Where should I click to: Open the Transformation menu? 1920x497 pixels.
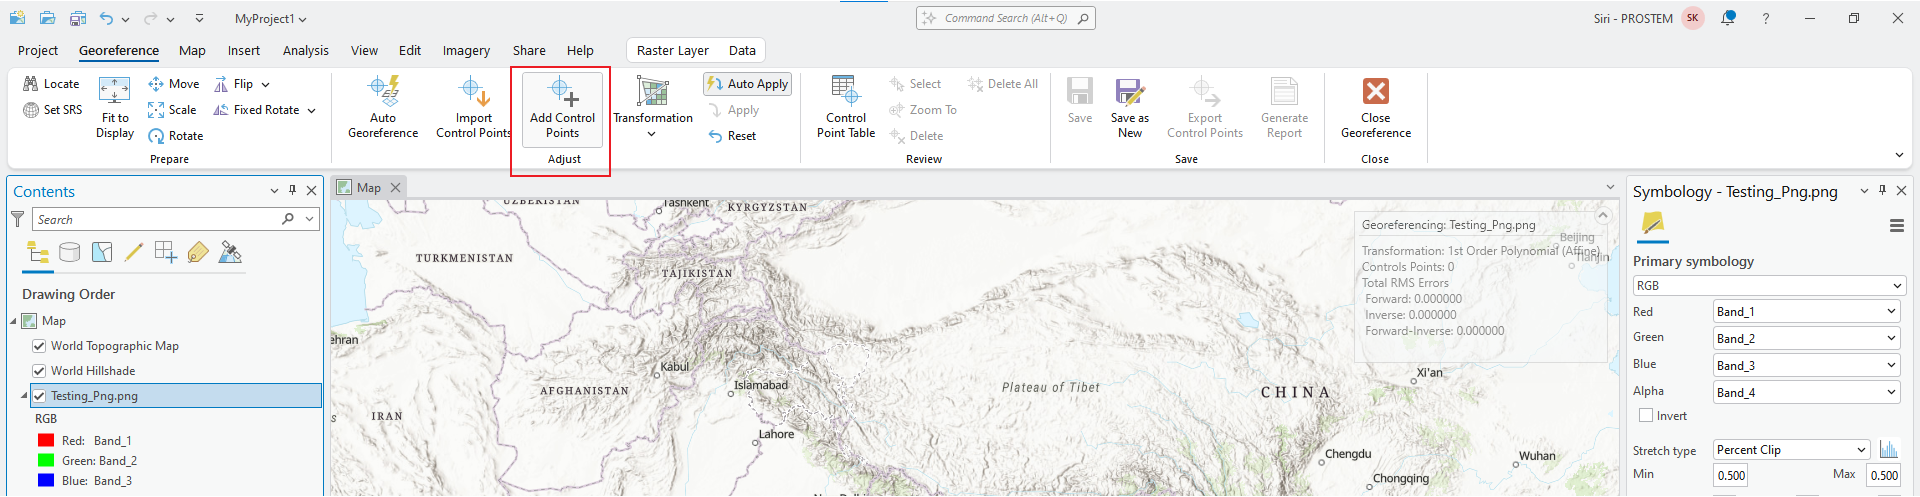click(x=653, y=108)
